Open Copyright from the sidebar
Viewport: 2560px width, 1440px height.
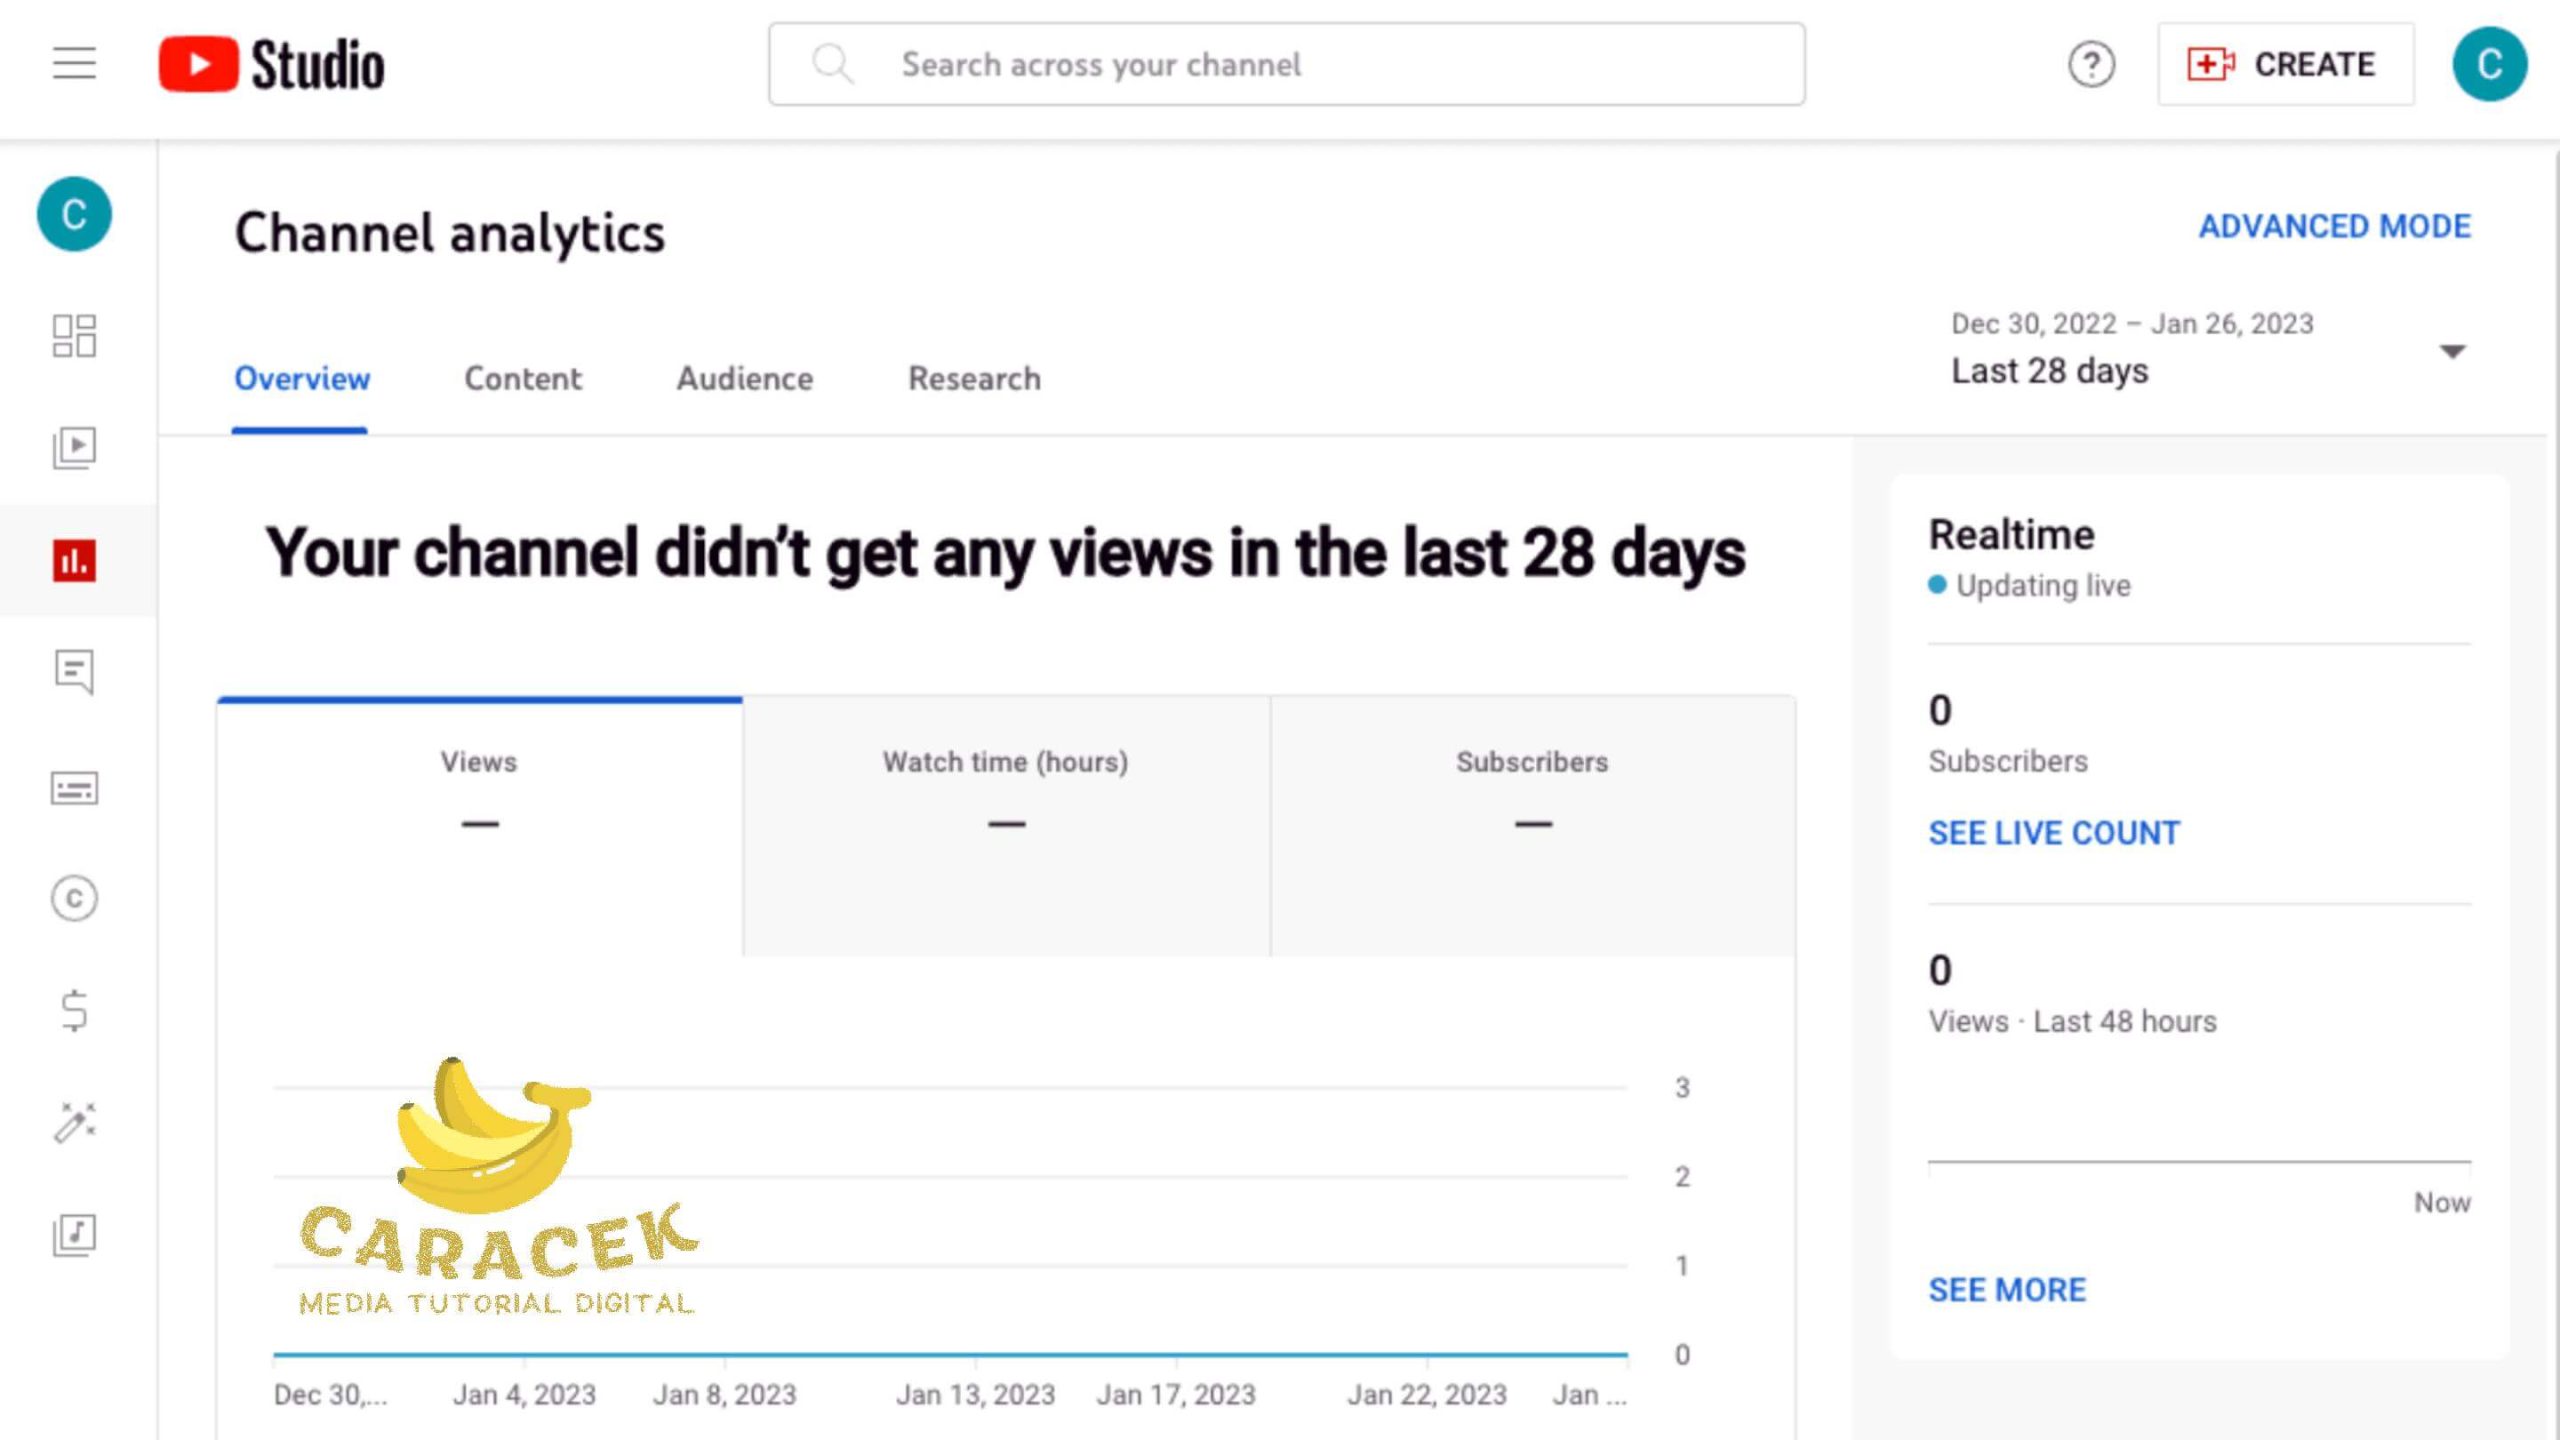[74, 898]
